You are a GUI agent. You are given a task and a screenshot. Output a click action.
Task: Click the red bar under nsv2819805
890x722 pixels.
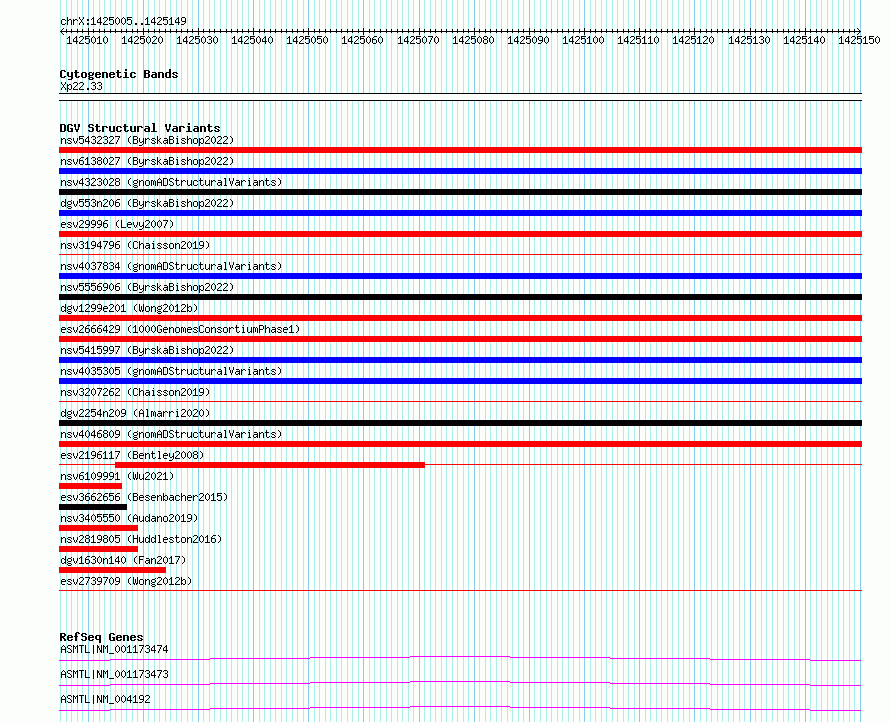coord(98,549)
